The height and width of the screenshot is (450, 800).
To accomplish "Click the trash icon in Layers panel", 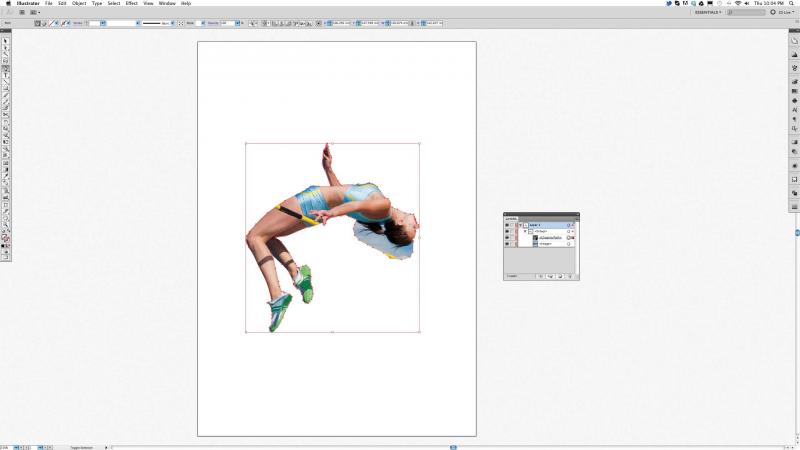I will (x=571, y=275).
